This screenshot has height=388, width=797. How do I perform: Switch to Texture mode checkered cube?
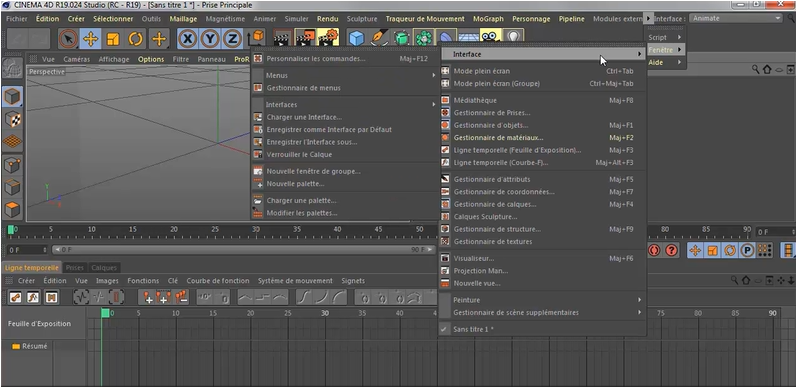pyautogui.click(x=12, y=120)
